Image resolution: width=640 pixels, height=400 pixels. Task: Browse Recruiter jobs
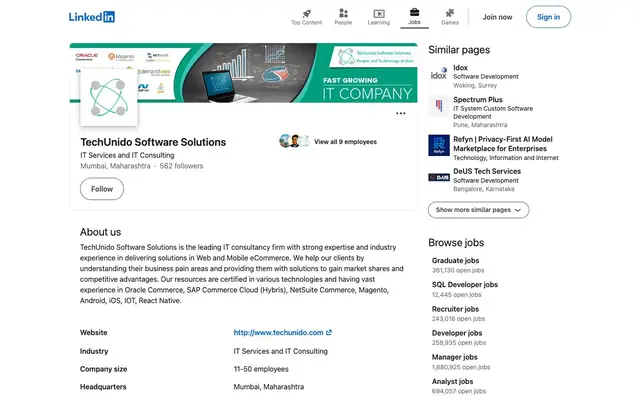point(456,309)
